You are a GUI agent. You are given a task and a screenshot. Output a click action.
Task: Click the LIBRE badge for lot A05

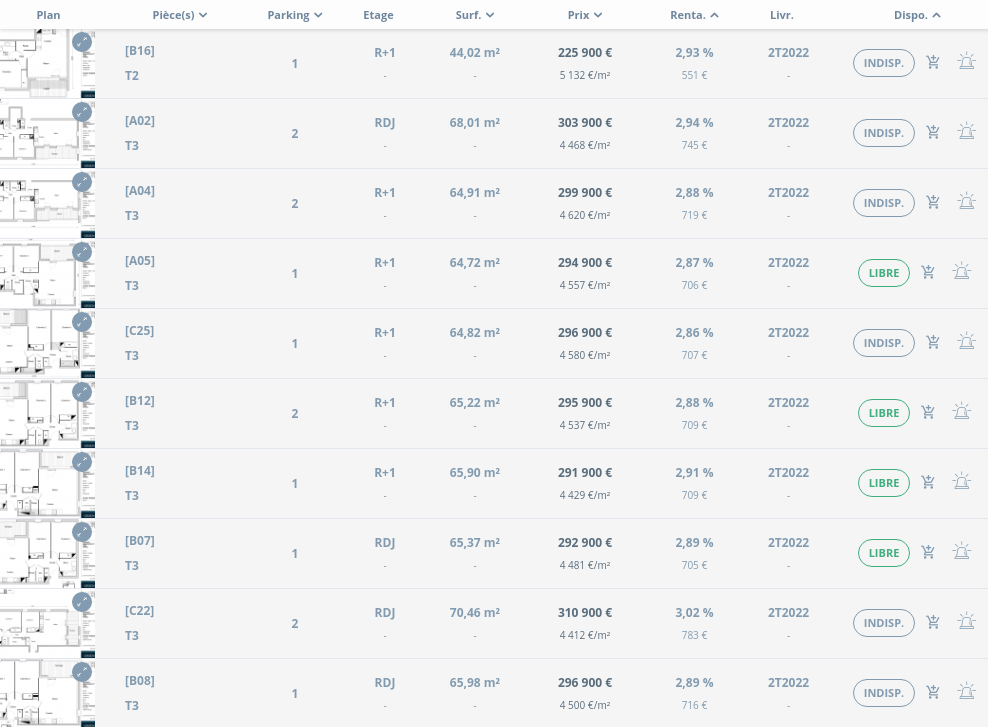tap(884, 273)
